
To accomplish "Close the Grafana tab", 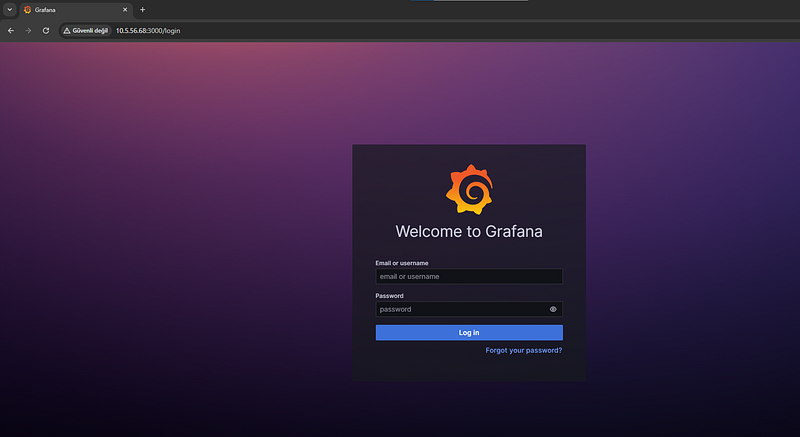I will [125, 10].
